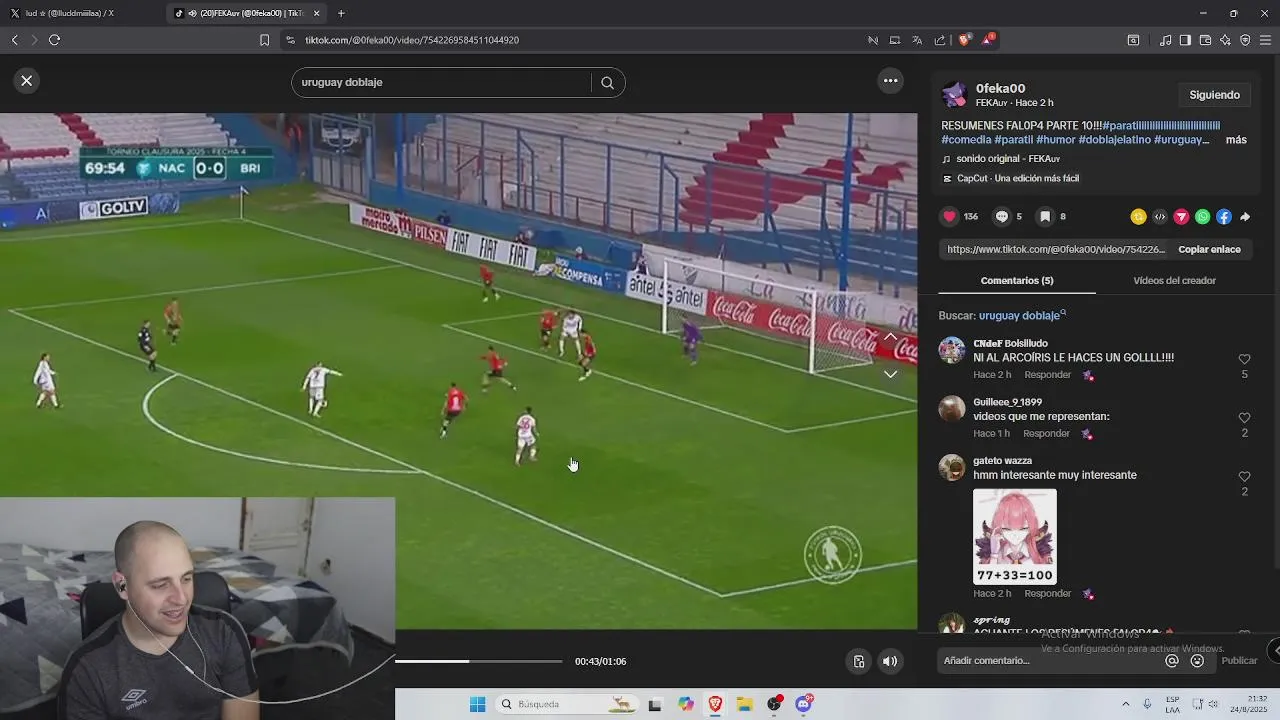
Task: Open the anime girl image in gateto wazza's comment
Action: [x=1015, y=536]
